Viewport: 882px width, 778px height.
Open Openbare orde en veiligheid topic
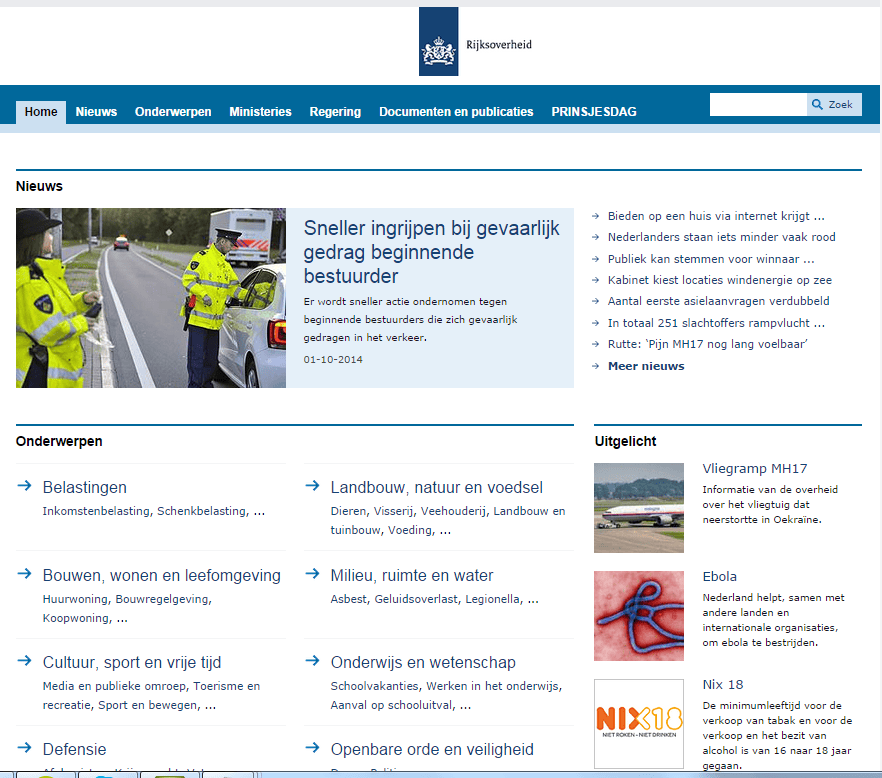(432, 749)
